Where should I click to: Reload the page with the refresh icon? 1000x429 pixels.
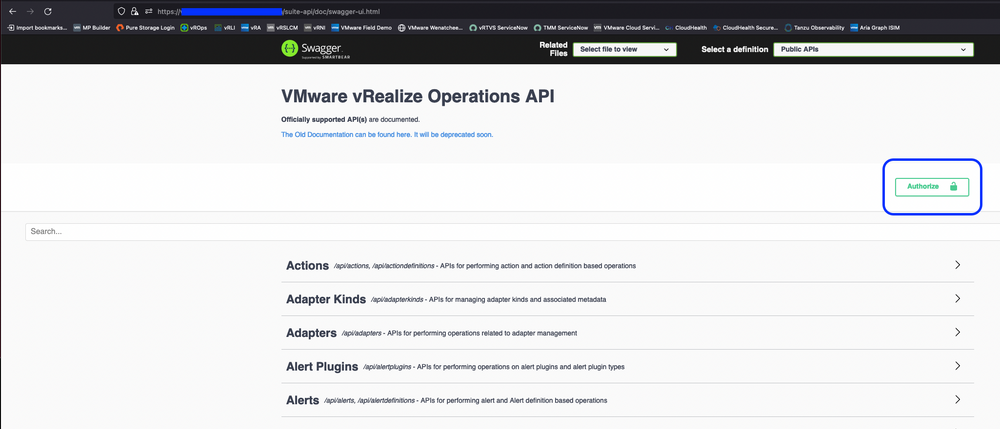[x=48, y=11]
